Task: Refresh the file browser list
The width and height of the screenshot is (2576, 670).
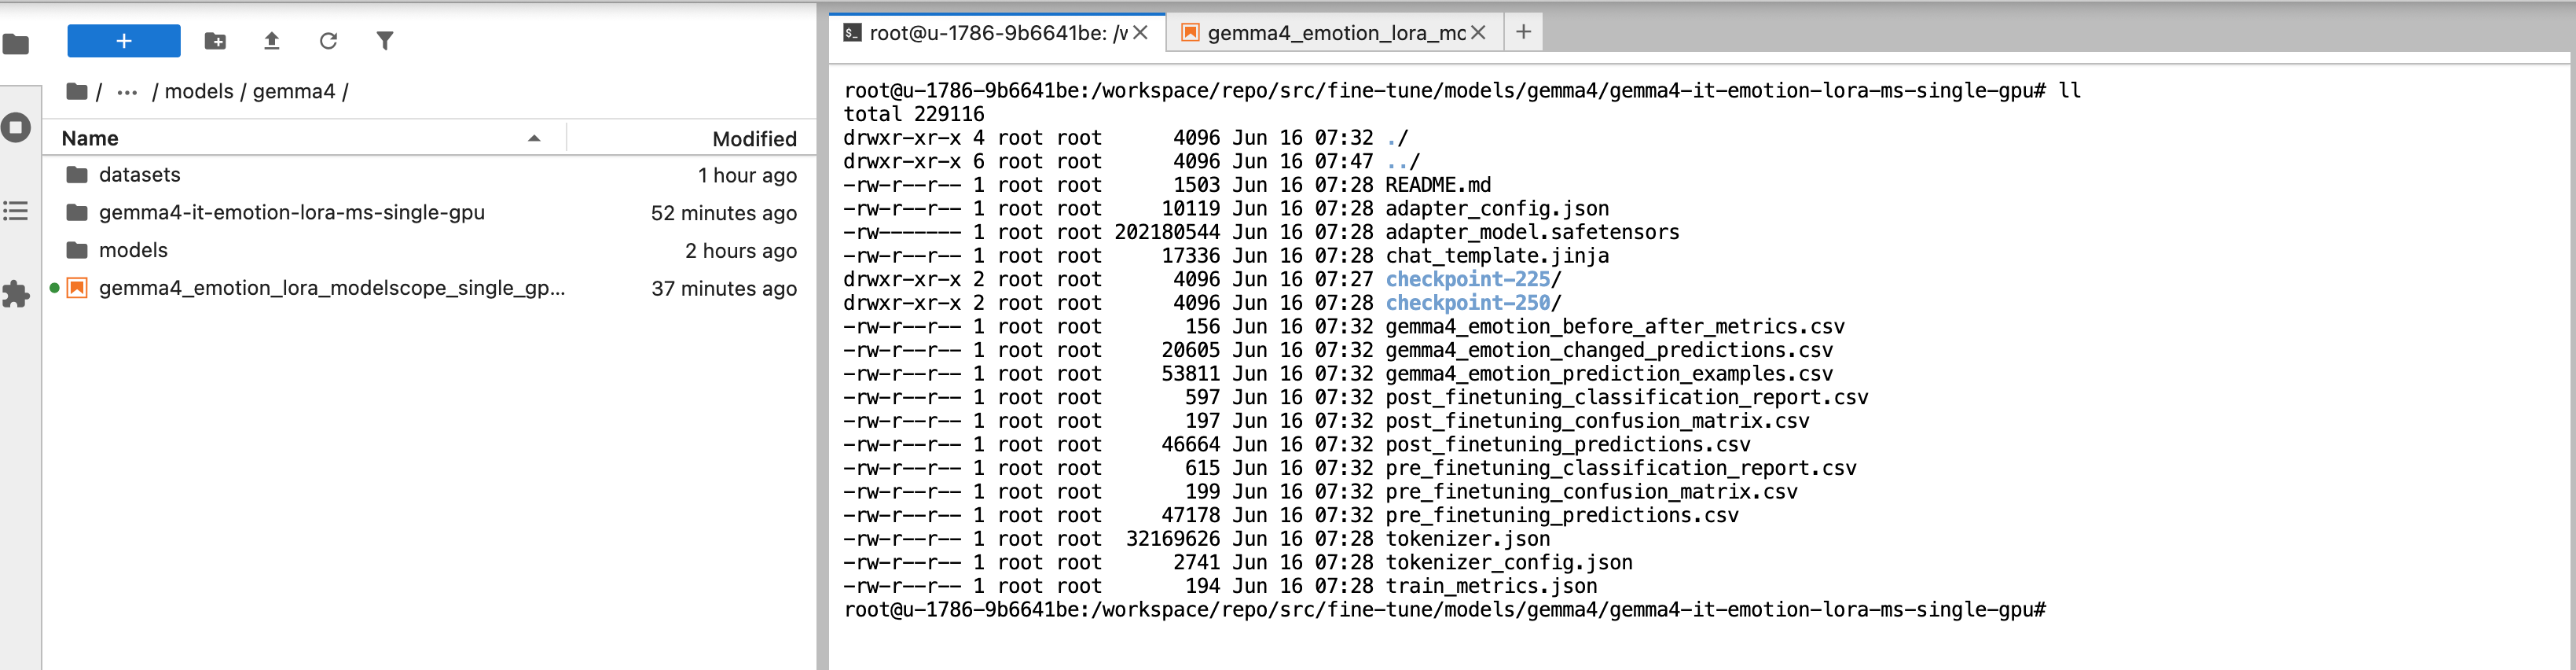Action: tap(328, 41)
